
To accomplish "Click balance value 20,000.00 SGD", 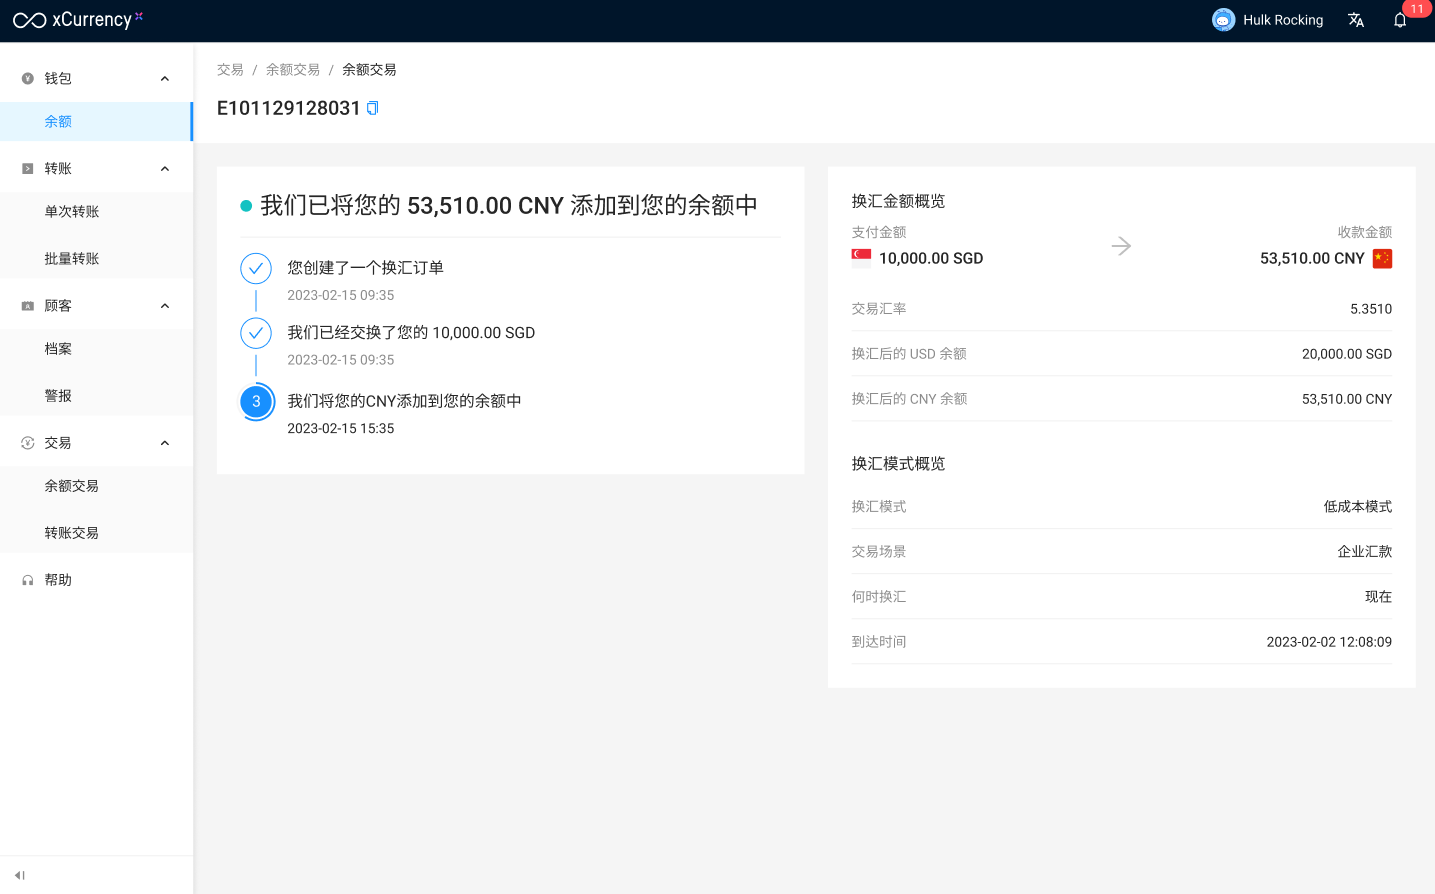I will [1347, 354].
